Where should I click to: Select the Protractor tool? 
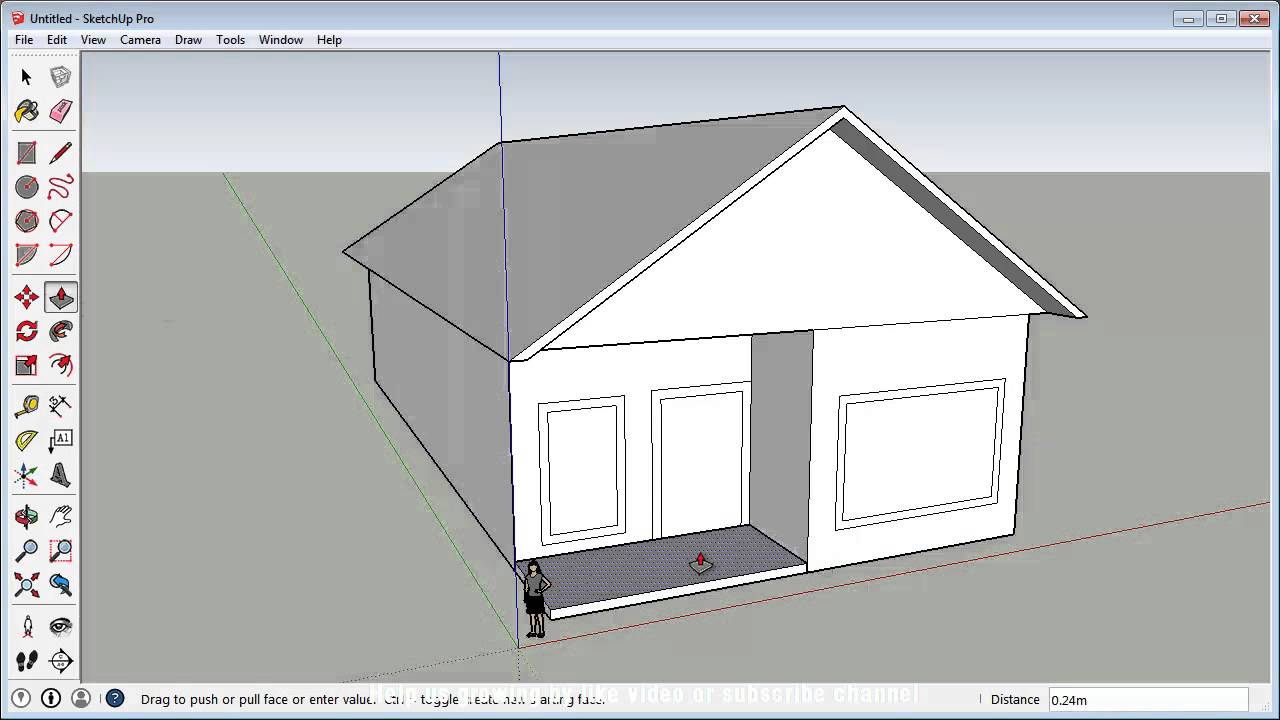click(27, 440)
